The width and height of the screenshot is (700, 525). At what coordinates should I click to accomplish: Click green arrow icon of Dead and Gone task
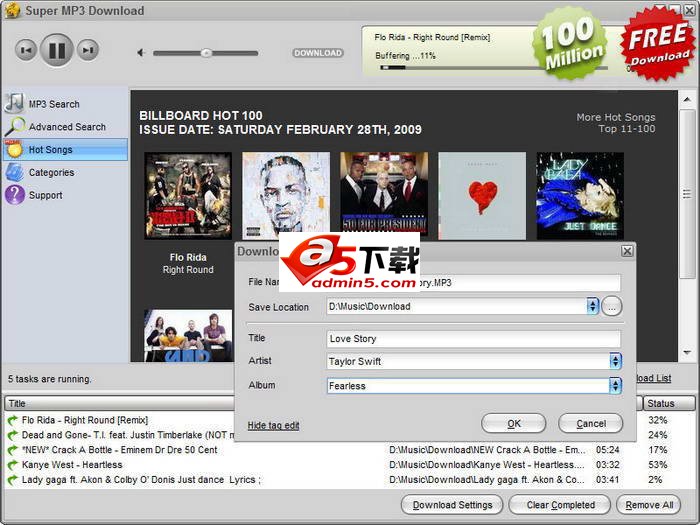click(12, 435)
